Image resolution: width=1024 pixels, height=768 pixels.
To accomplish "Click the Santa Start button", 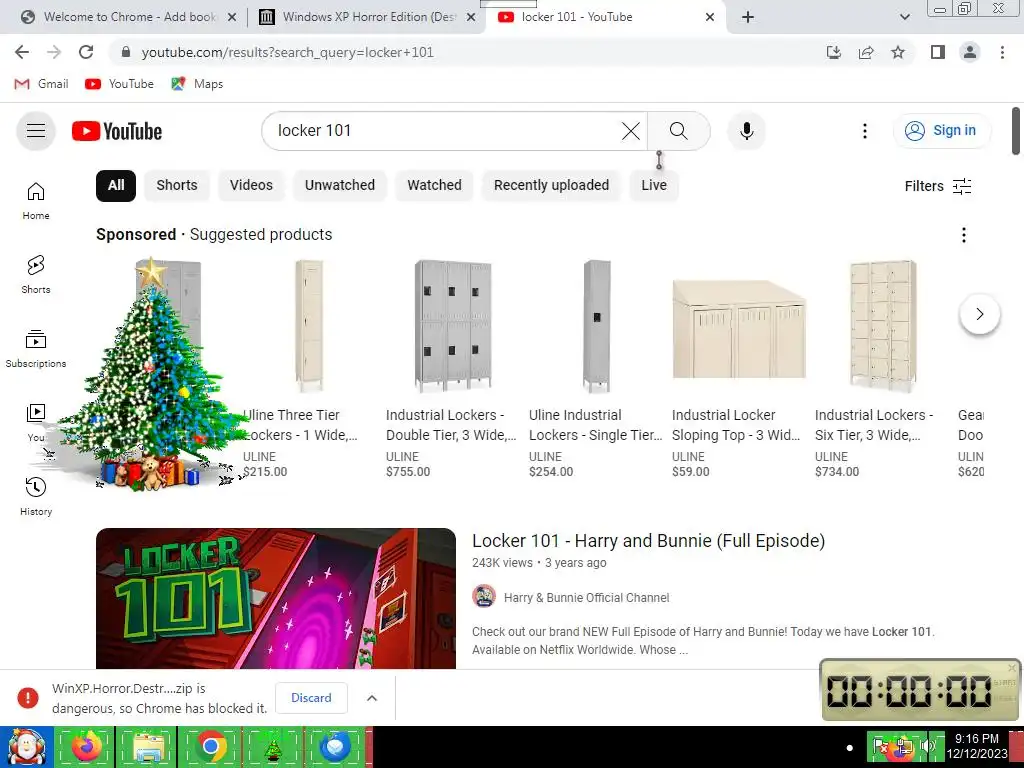I will pos(26,746).
